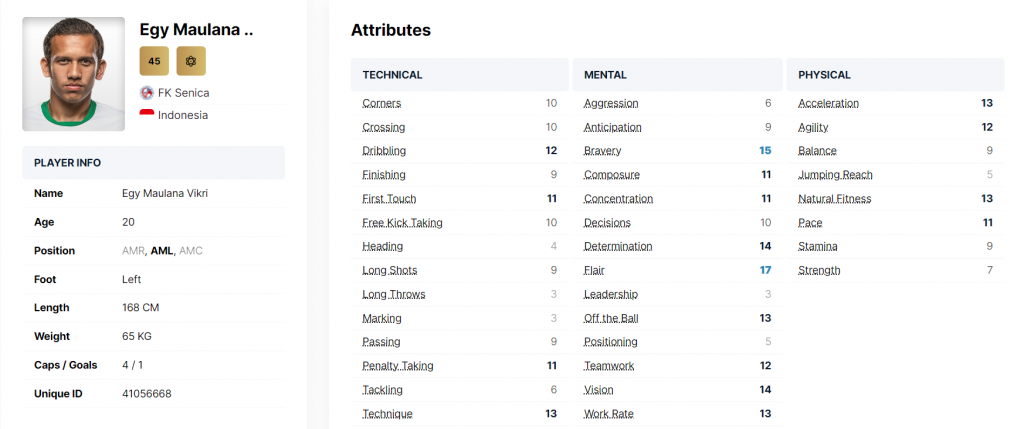
Task: Click the FK Senica club crest
Action: (147, 93)
